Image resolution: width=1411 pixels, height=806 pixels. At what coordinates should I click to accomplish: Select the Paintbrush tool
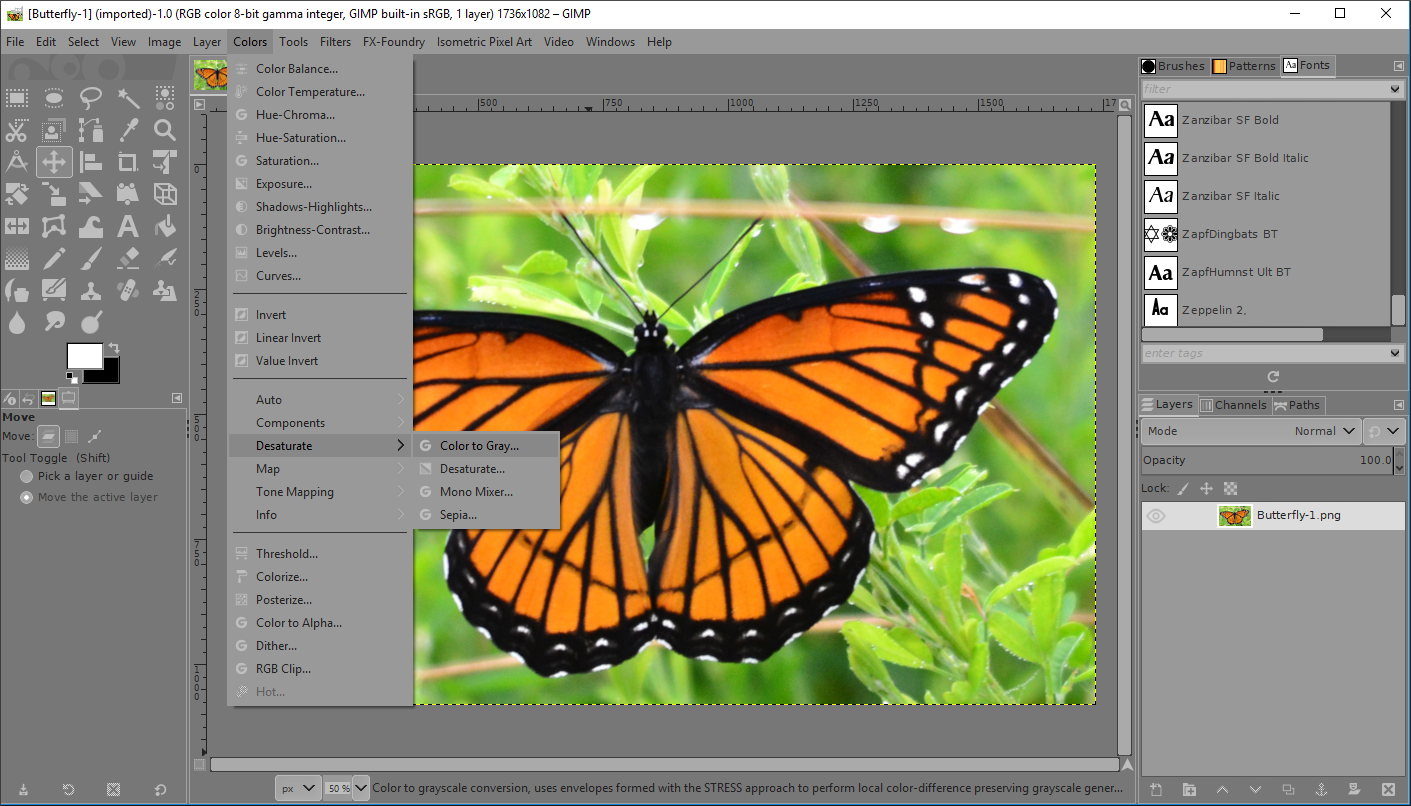(x=90, y=258)
